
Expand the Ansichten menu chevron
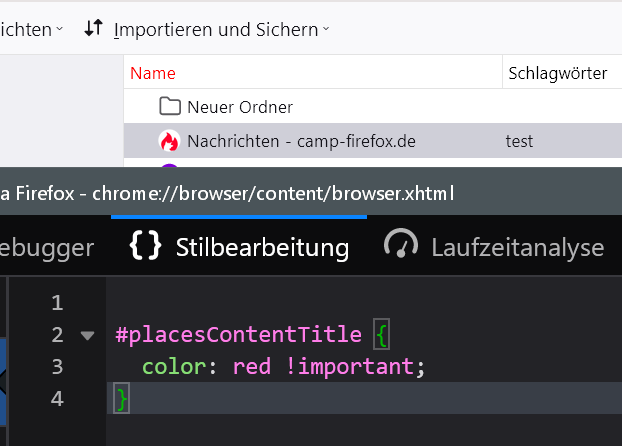click(59, 30)
